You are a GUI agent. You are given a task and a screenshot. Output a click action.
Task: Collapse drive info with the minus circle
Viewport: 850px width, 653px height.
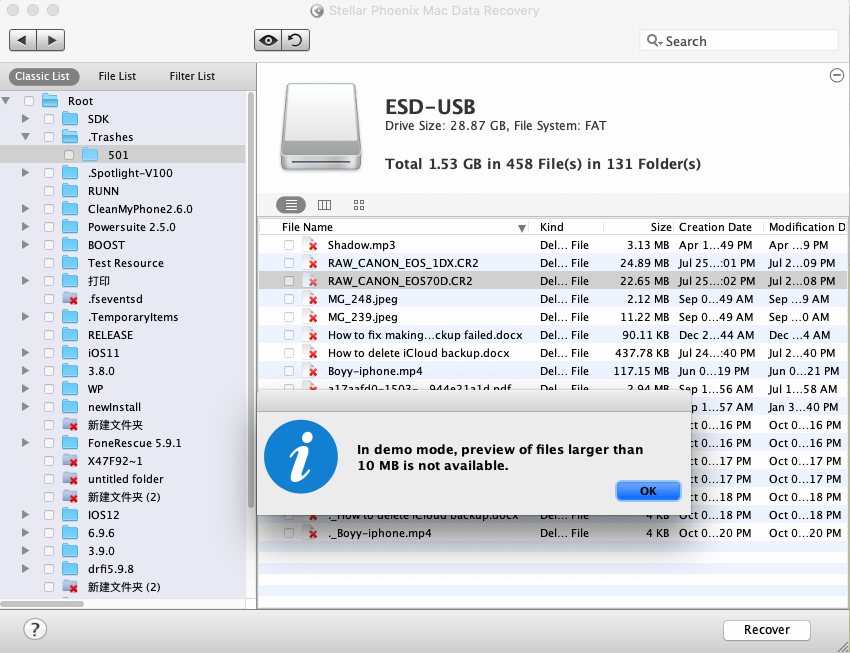click(x=836, y=75)
